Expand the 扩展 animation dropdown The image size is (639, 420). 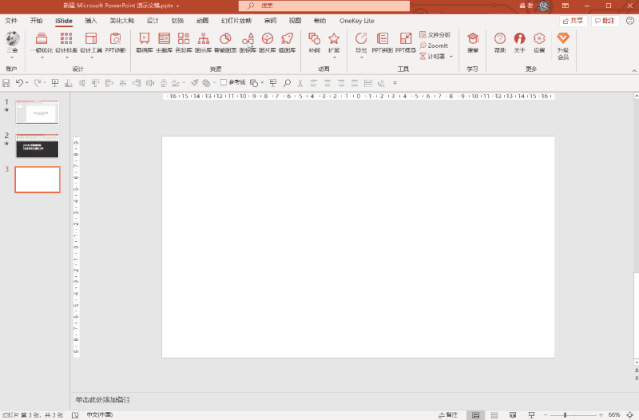tap(334, 57)
